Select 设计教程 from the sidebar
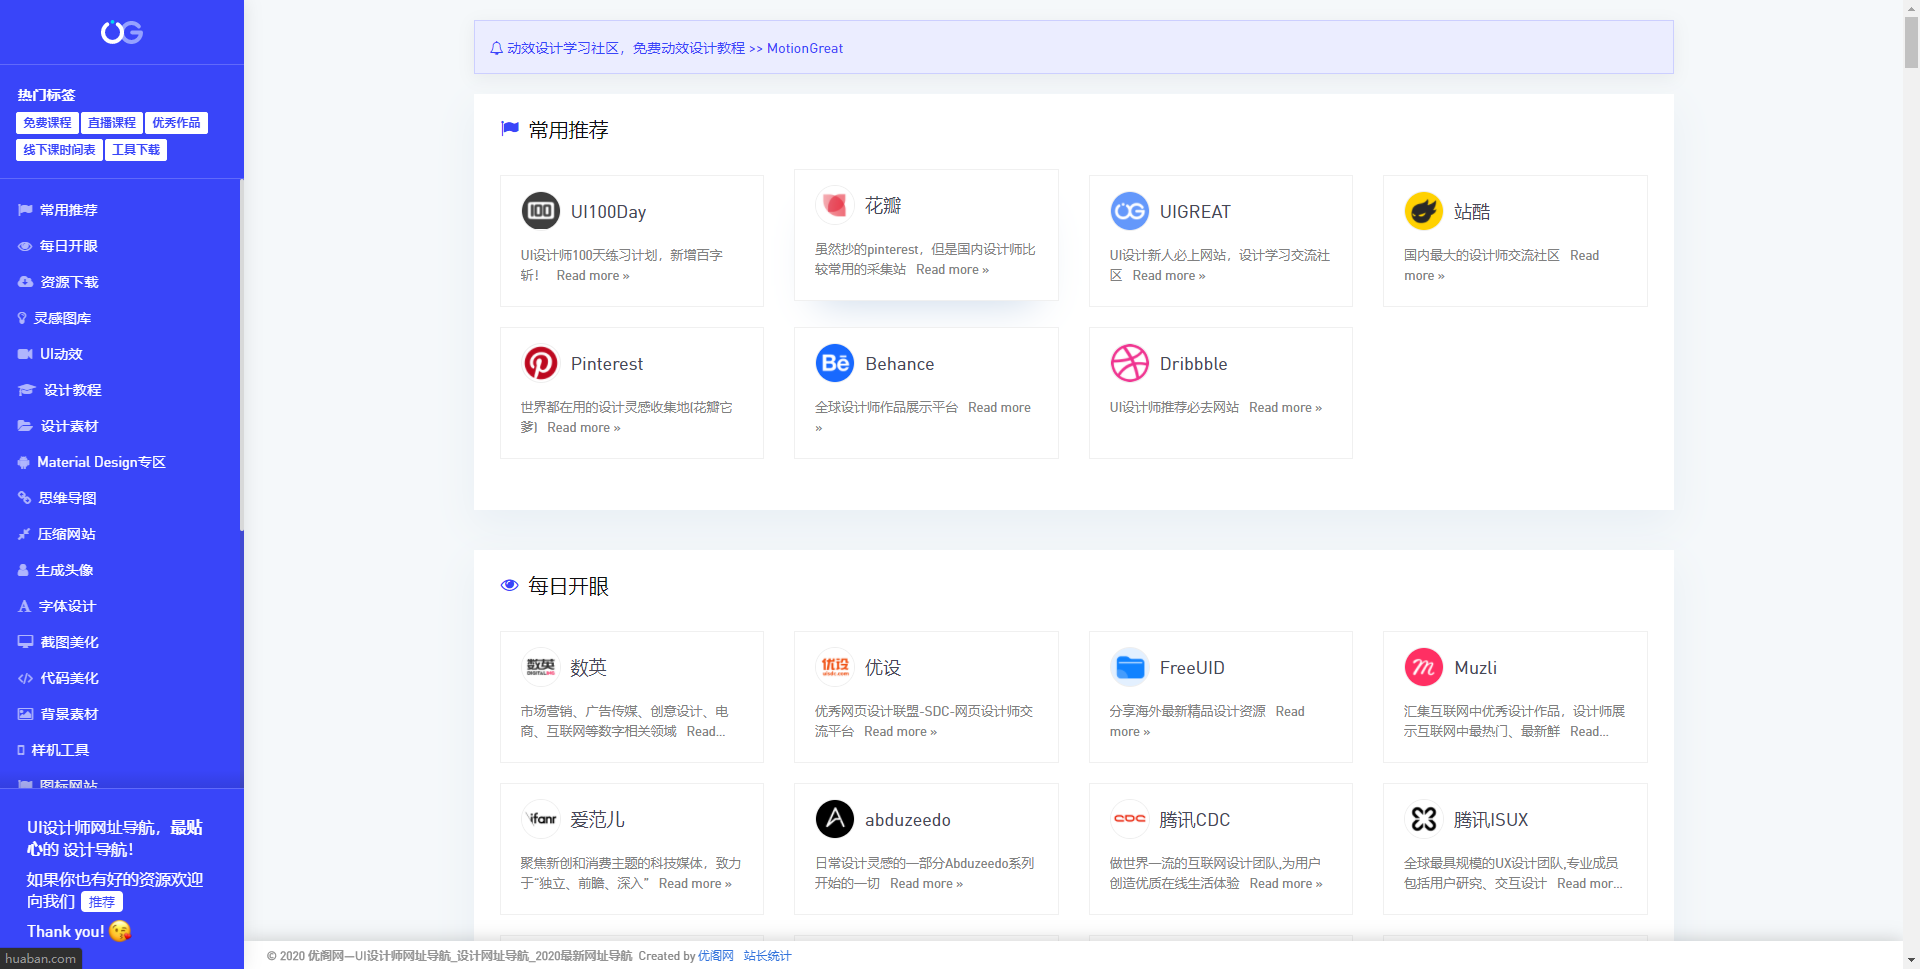The width and height of the screenshot is (1920, 969). point(70,390)
